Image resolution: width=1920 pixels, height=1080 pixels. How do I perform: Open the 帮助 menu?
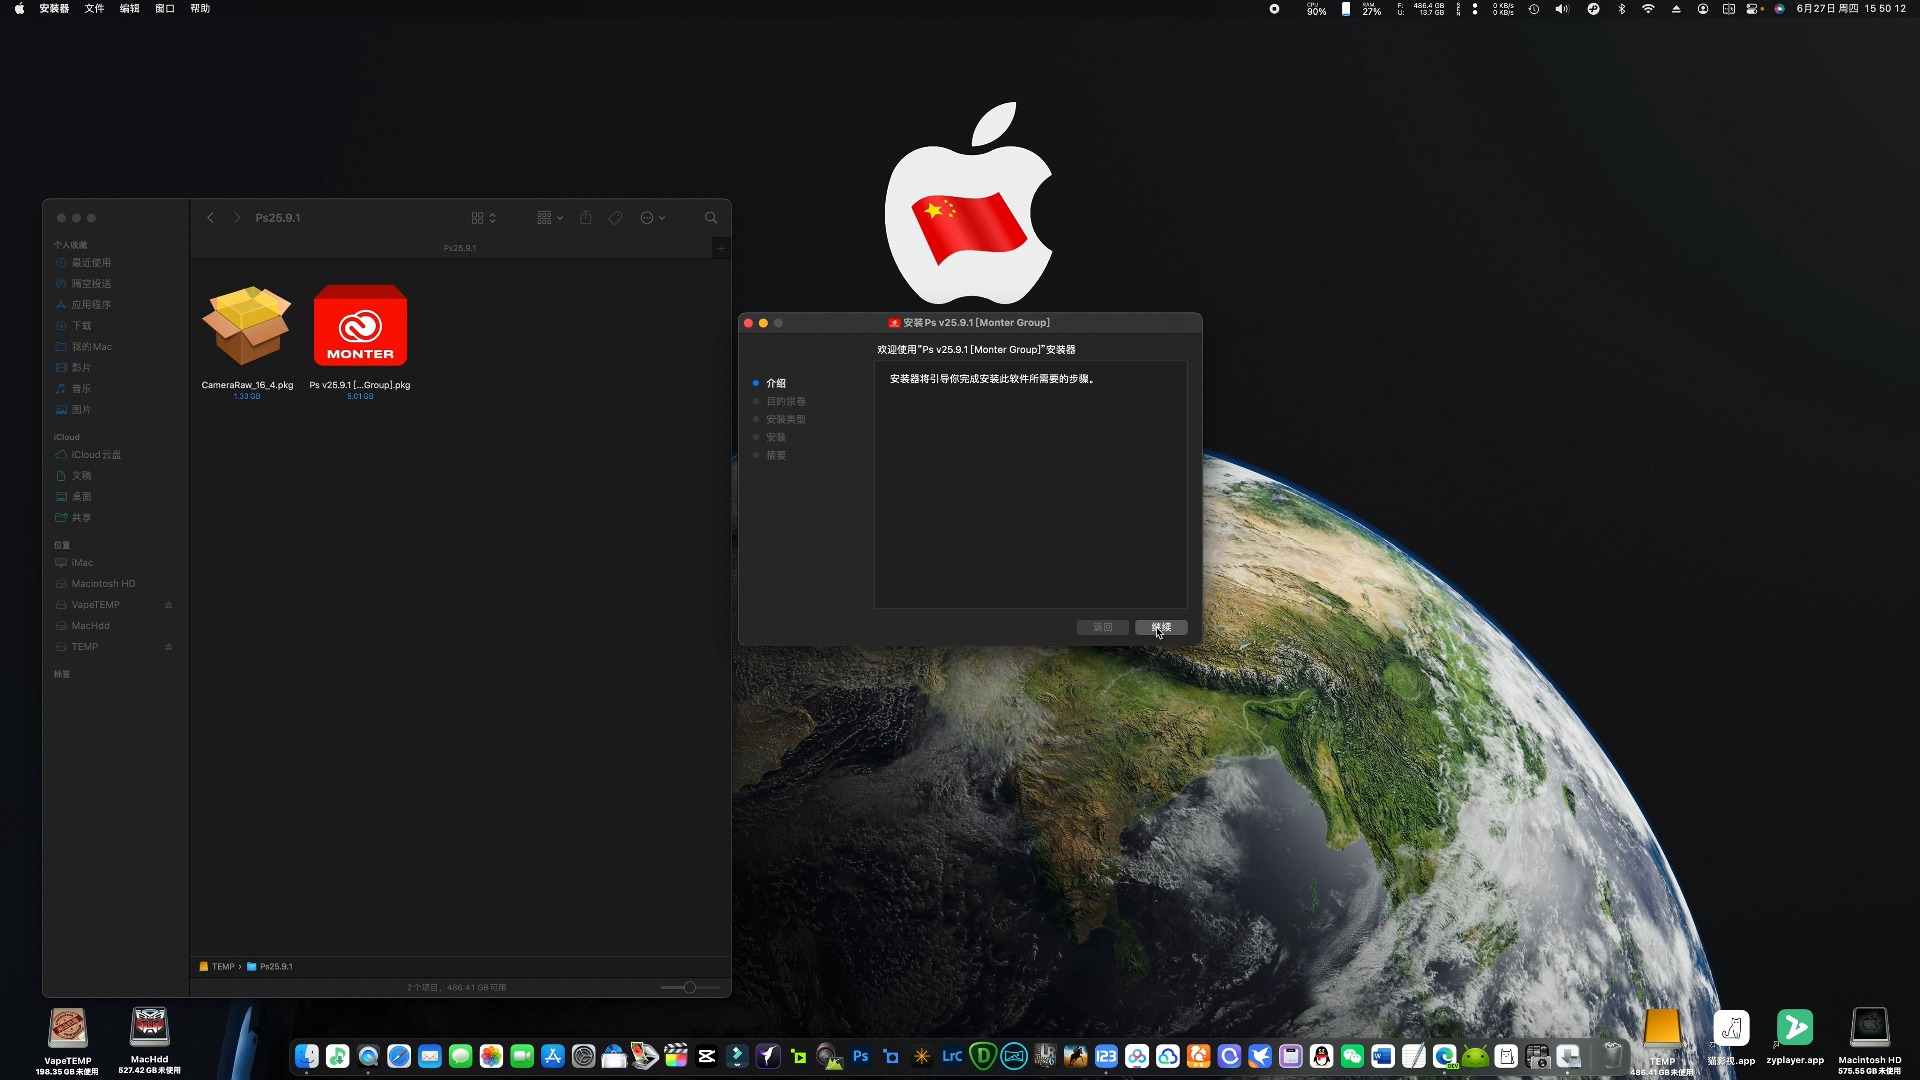(x=200, y=9)
